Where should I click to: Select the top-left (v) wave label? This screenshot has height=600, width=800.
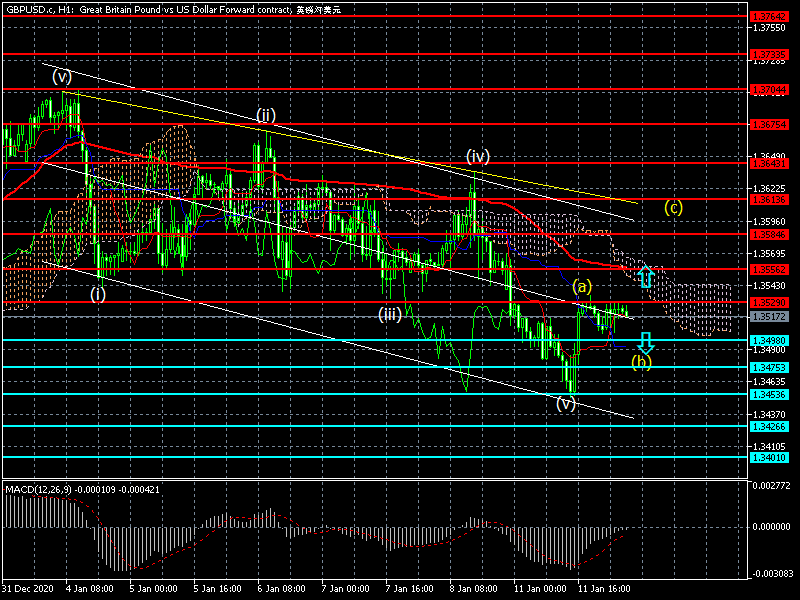tap(62, 76)
